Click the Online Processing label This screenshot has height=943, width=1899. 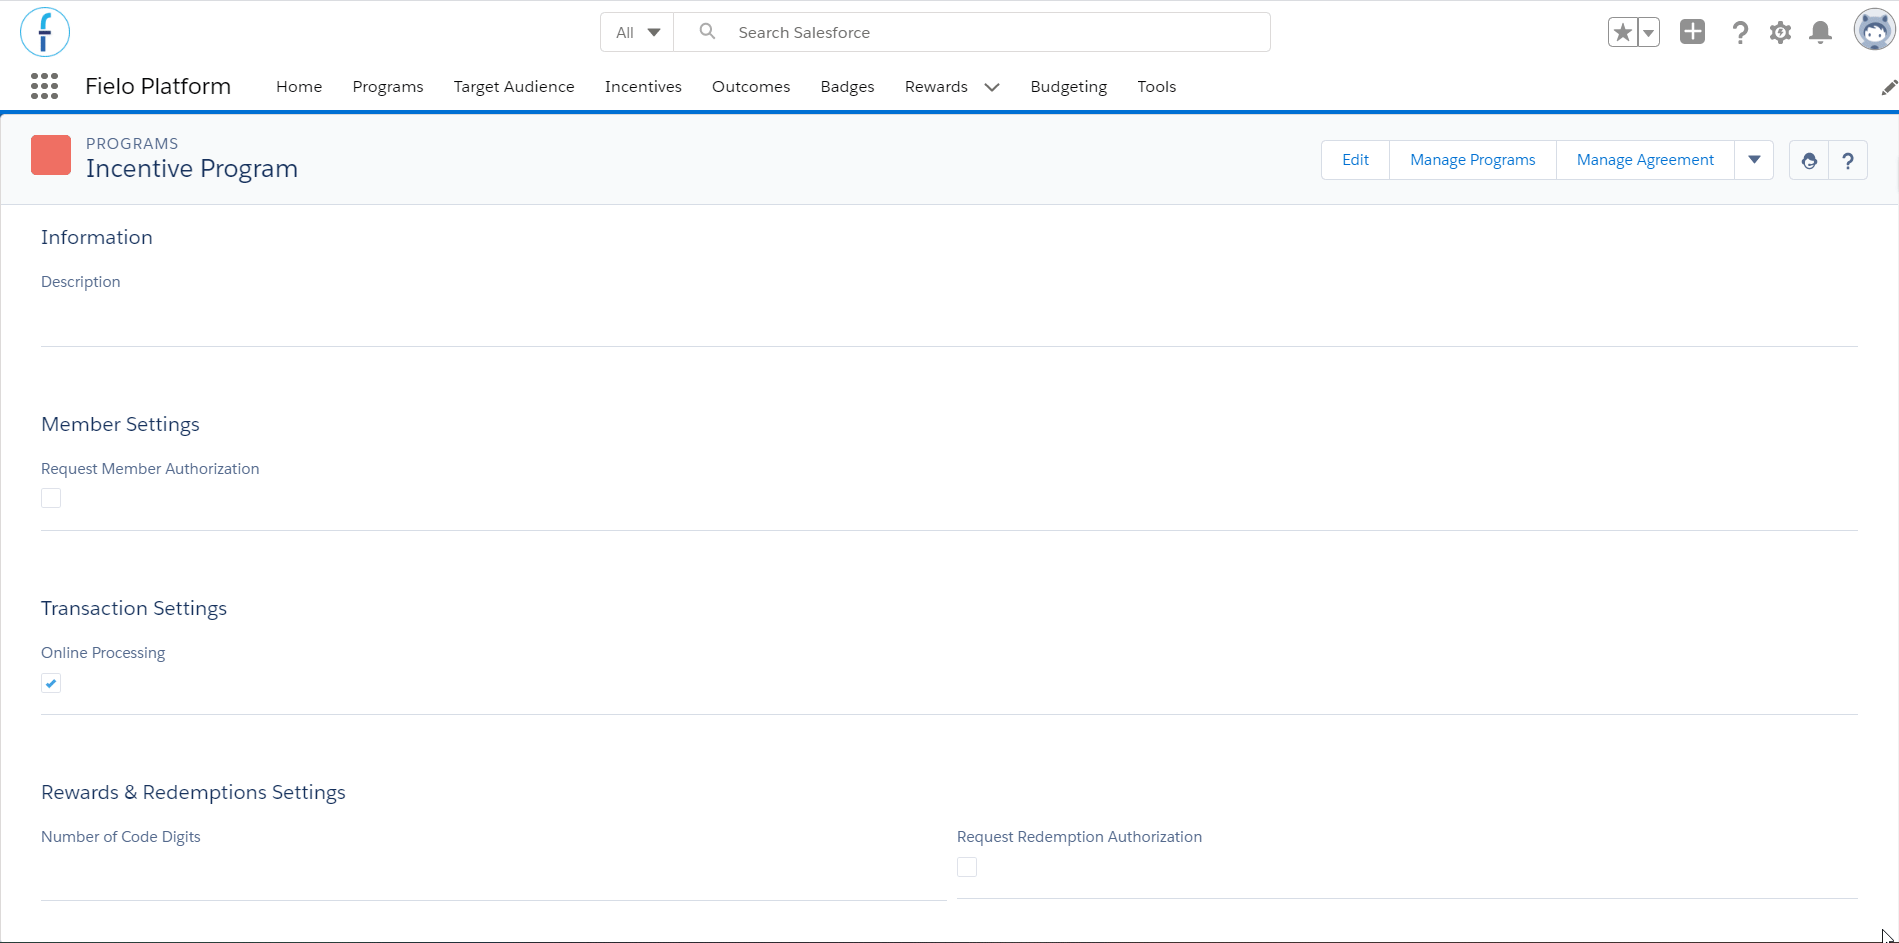103,653
